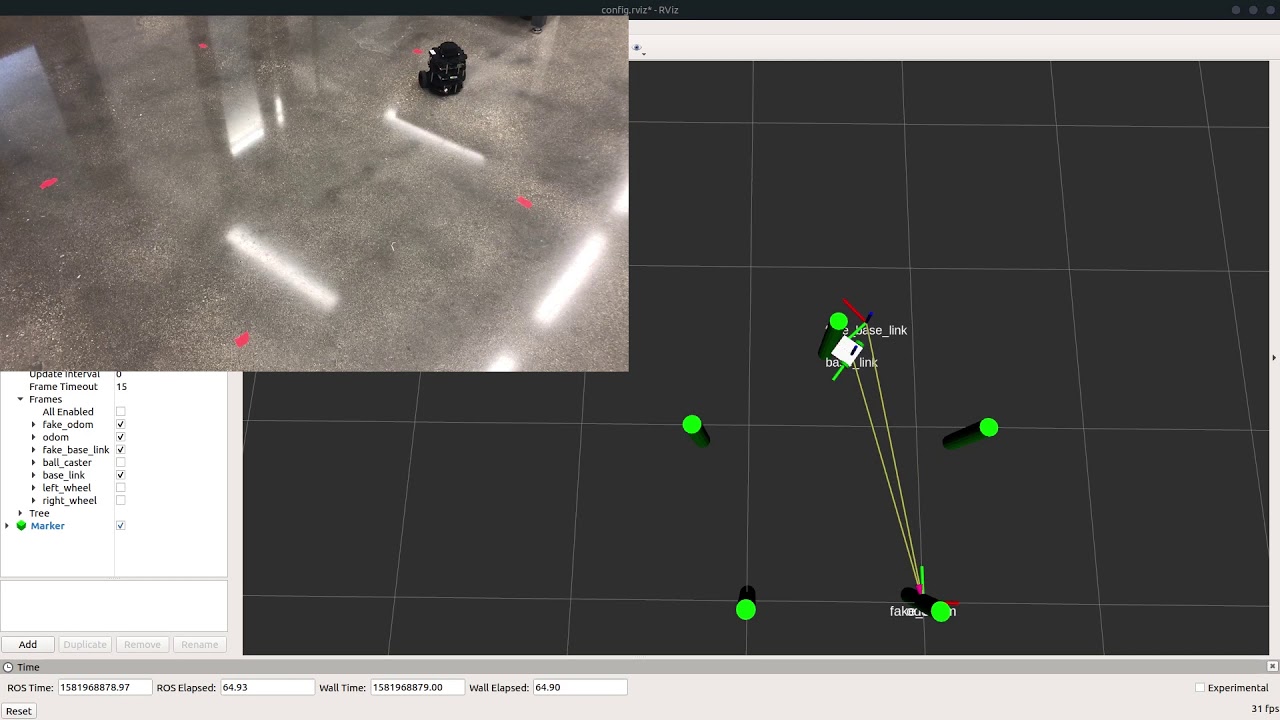Viewport: 1280px width, 720px height.
Task: Select the Marker display label
Action: [x=47, y=526]
